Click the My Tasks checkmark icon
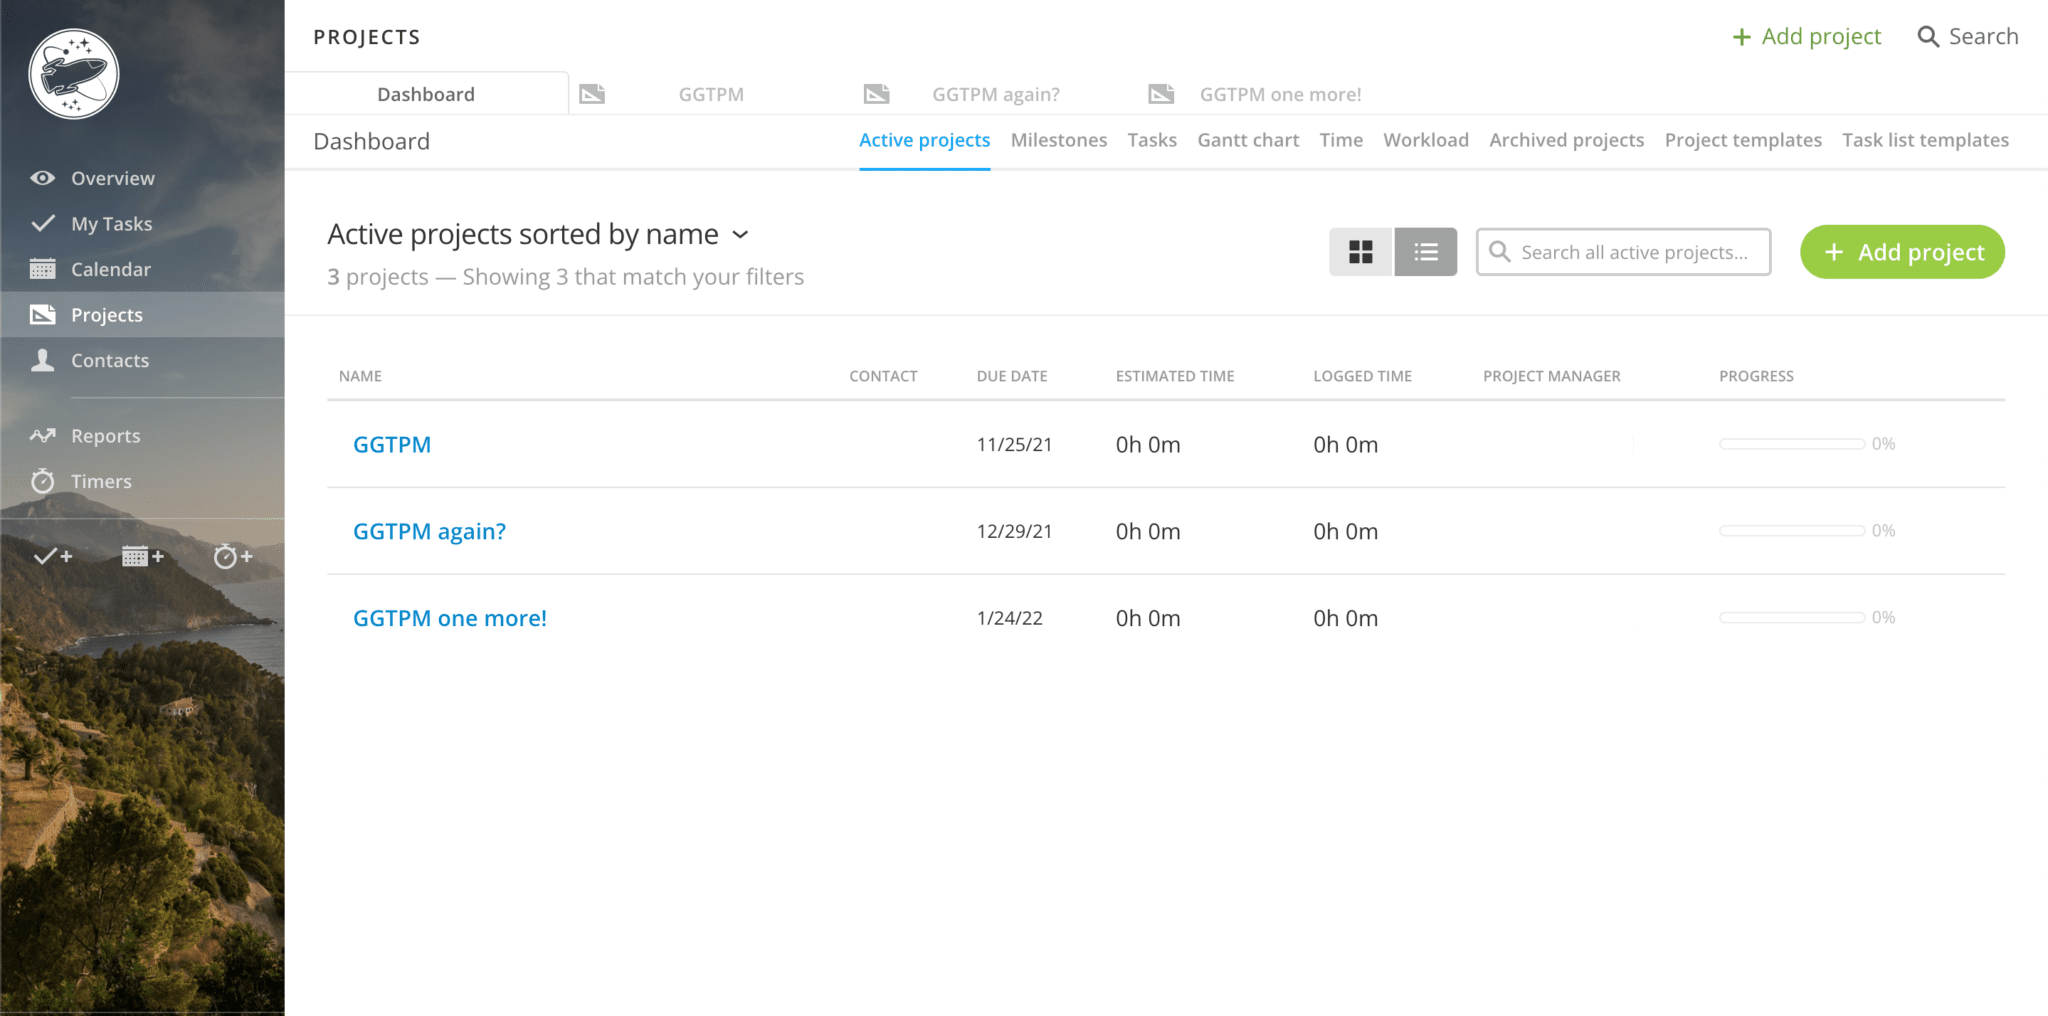The image size is (2048, 1016). [x=42, y=223]
